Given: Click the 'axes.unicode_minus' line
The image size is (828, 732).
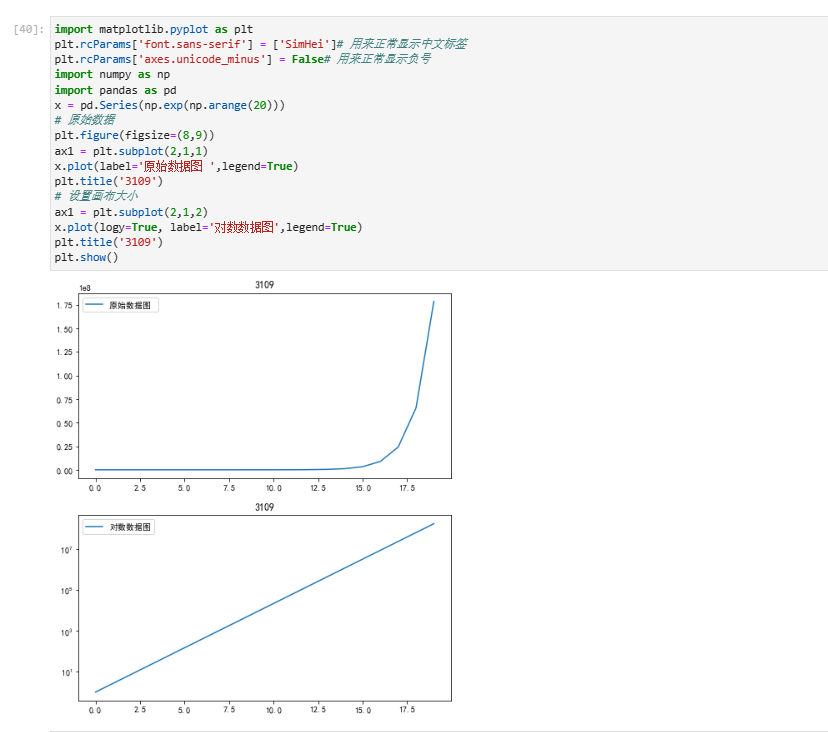Looking at the screenshot, I should coord(242,59).
